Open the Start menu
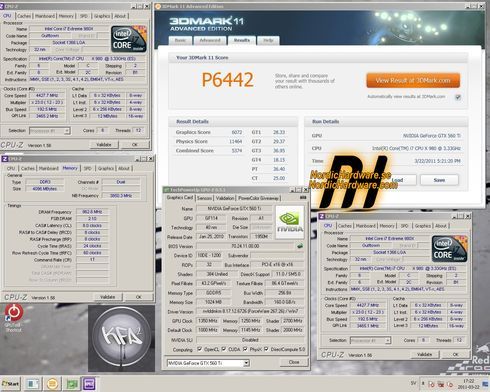Screen dimensions: 490x392 pos(11,383)
